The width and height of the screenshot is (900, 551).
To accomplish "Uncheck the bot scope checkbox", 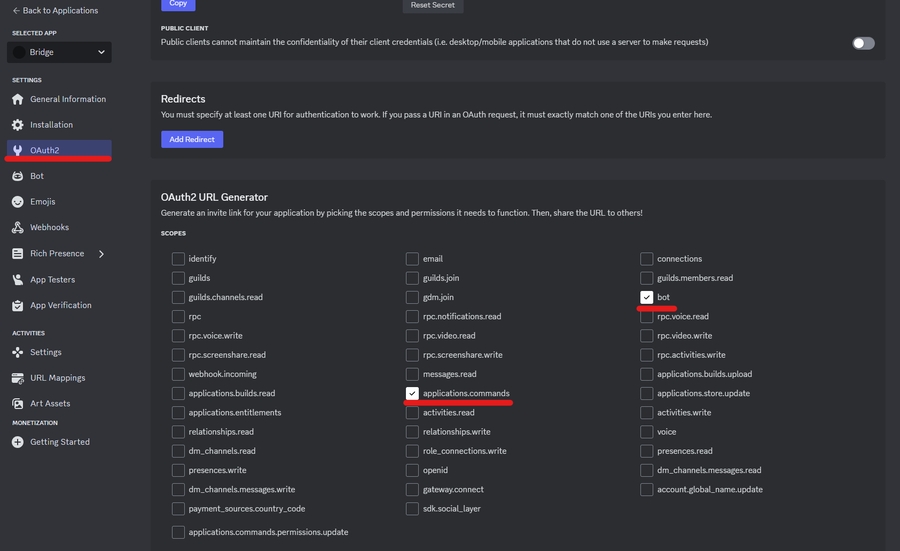I will pos(647,297).
